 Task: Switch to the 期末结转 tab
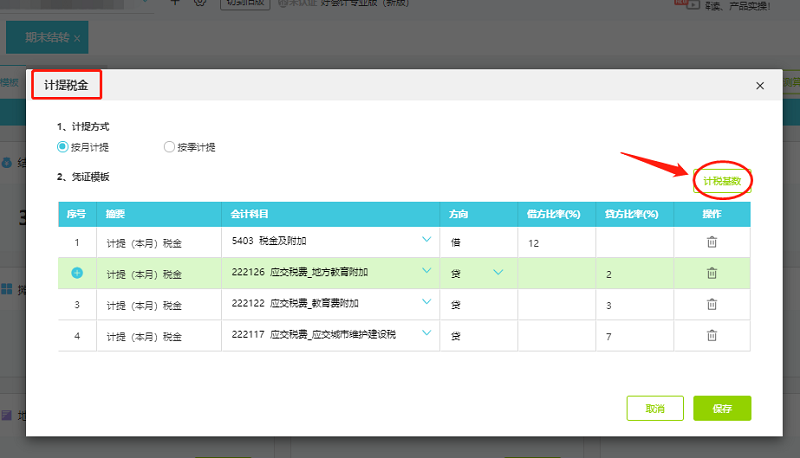coord(46,37)
